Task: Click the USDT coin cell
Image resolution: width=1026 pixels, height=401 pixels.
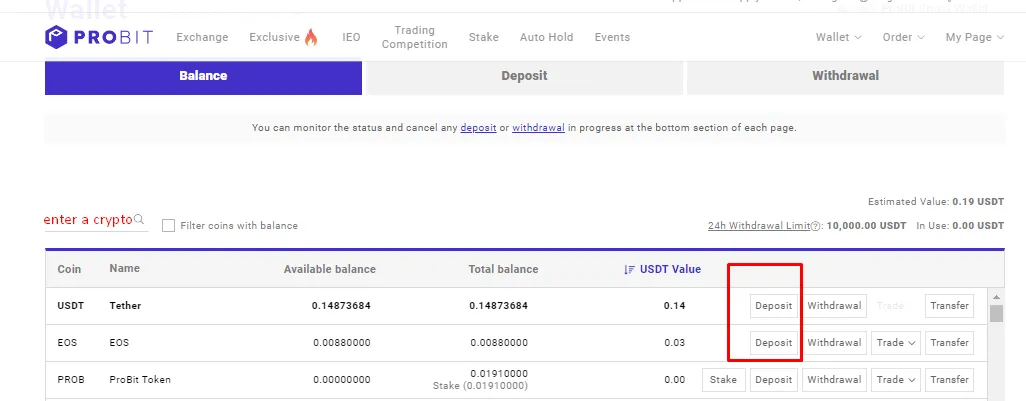Action: (x=71, y=305)
